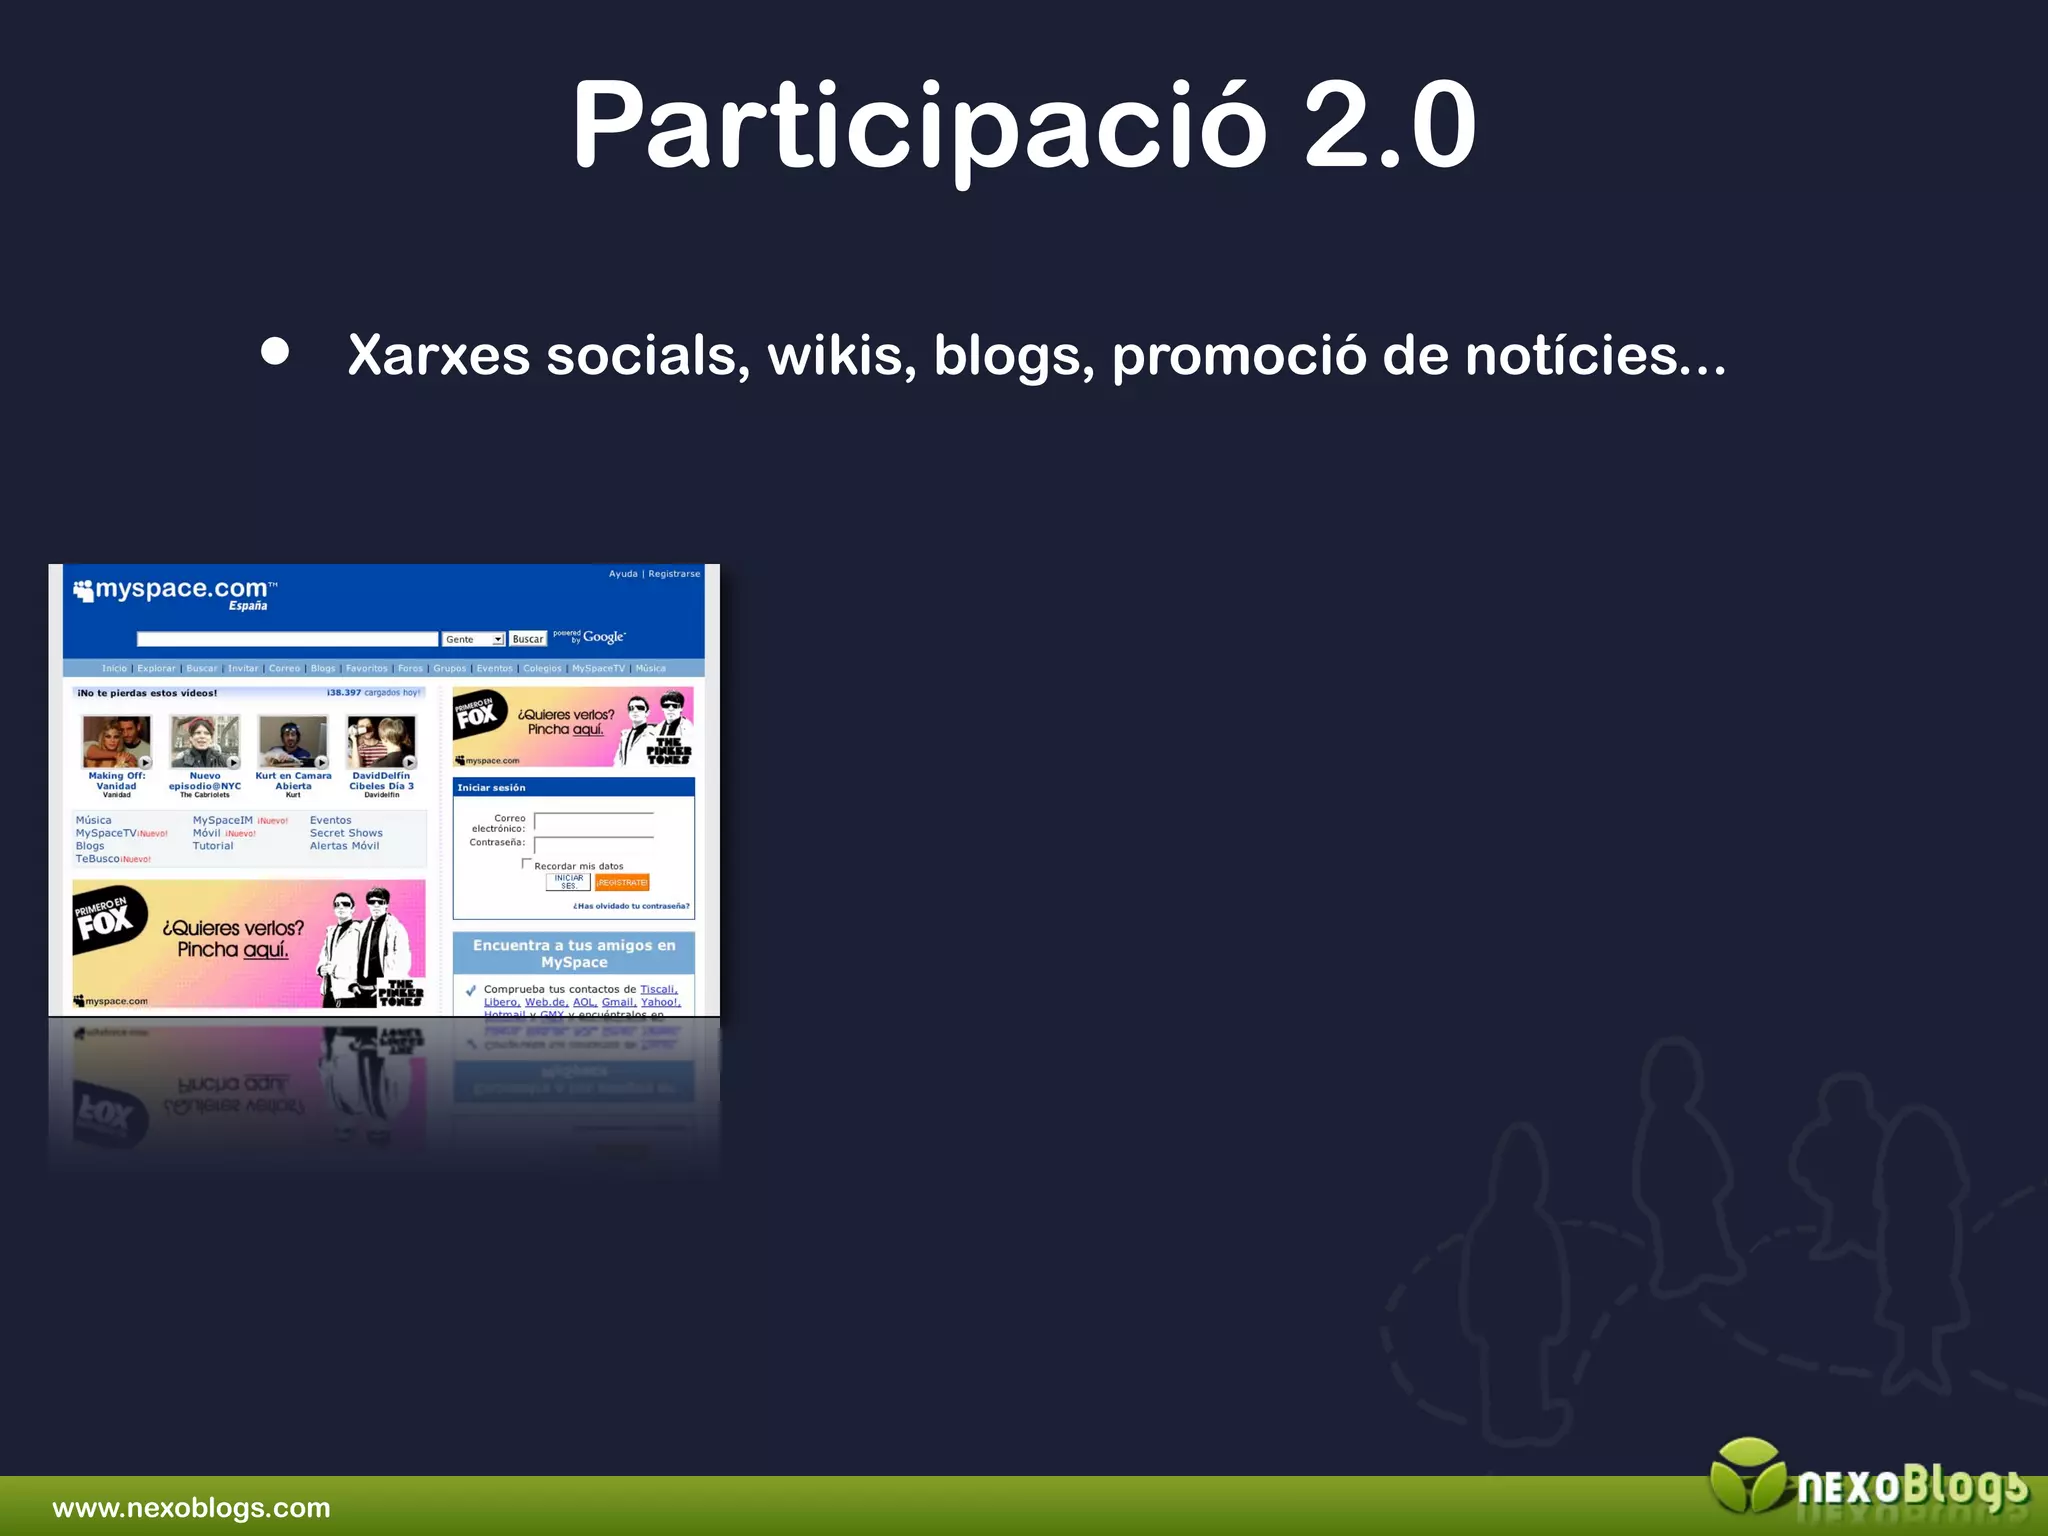Click the Gmail contacts link
This screenshot has width=2048, height=1536.
[619, 1002]
